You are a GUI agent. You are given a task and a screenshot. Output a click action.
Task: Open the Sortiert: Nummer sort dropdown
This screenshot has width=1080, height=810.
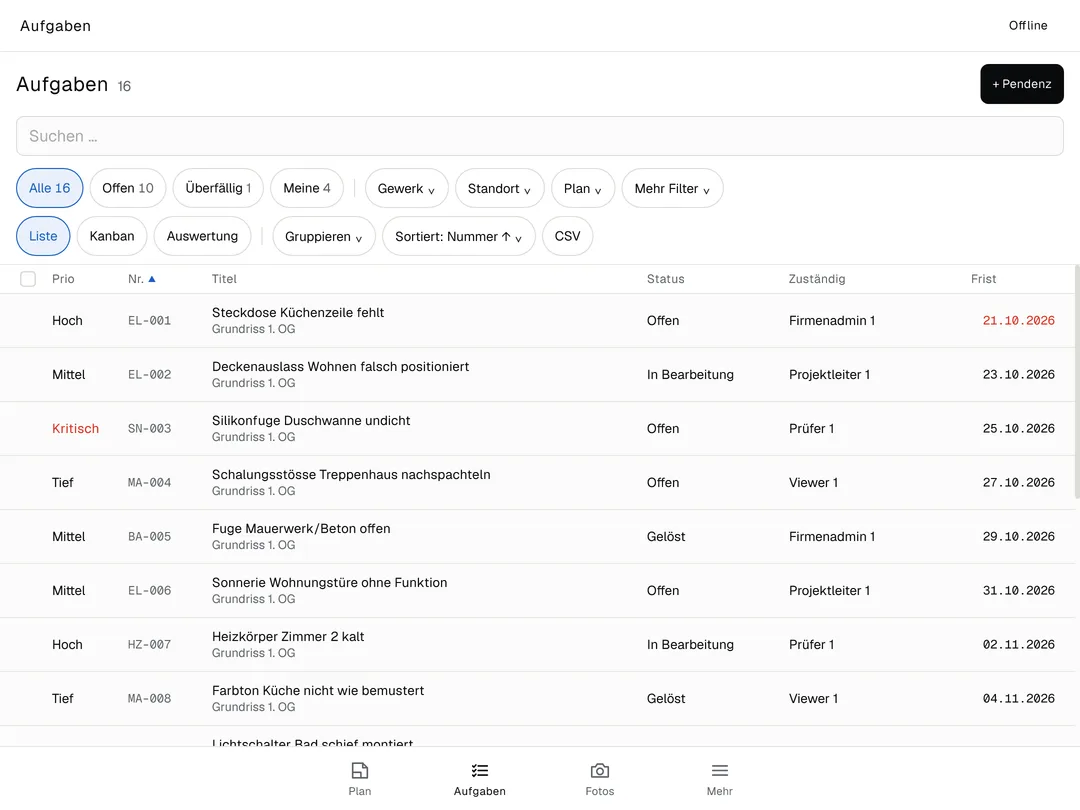459,236
